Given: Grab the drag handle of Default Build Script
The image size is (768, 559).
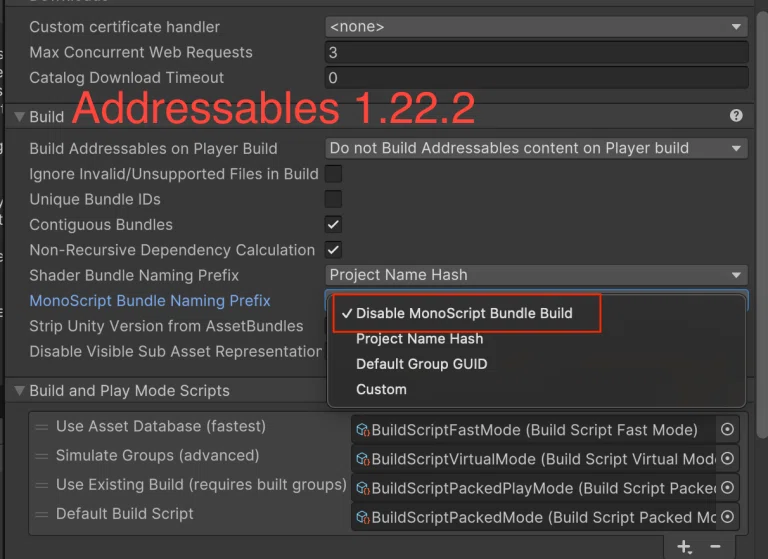Looking at the screenshot, I should click(42, 514).
